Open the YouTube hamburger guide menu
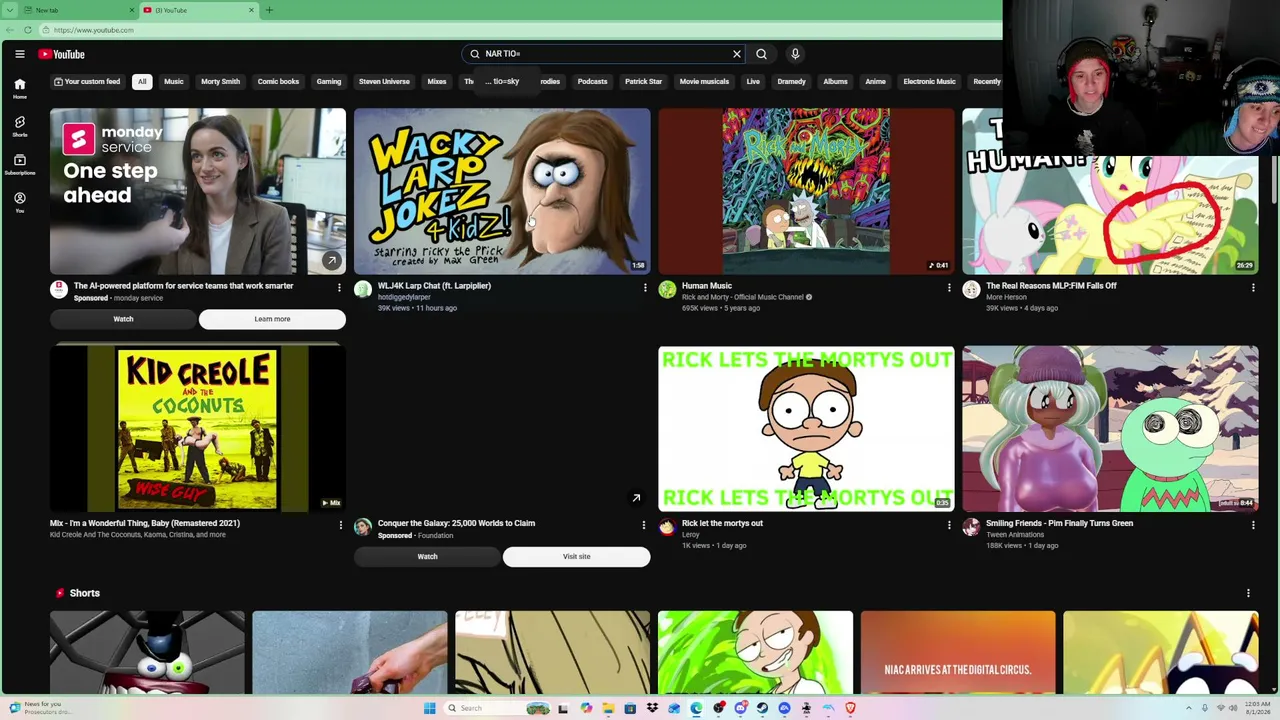 pos(19,54)
